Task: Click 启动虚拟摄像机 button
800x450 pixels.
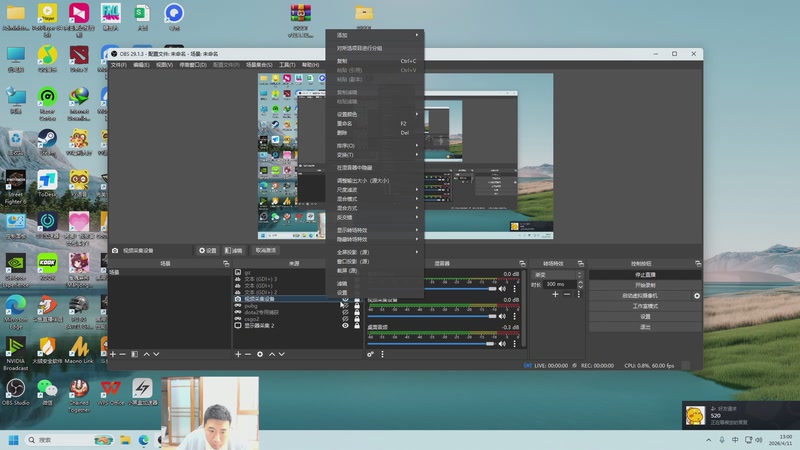Action: click(x=640, y=296)
